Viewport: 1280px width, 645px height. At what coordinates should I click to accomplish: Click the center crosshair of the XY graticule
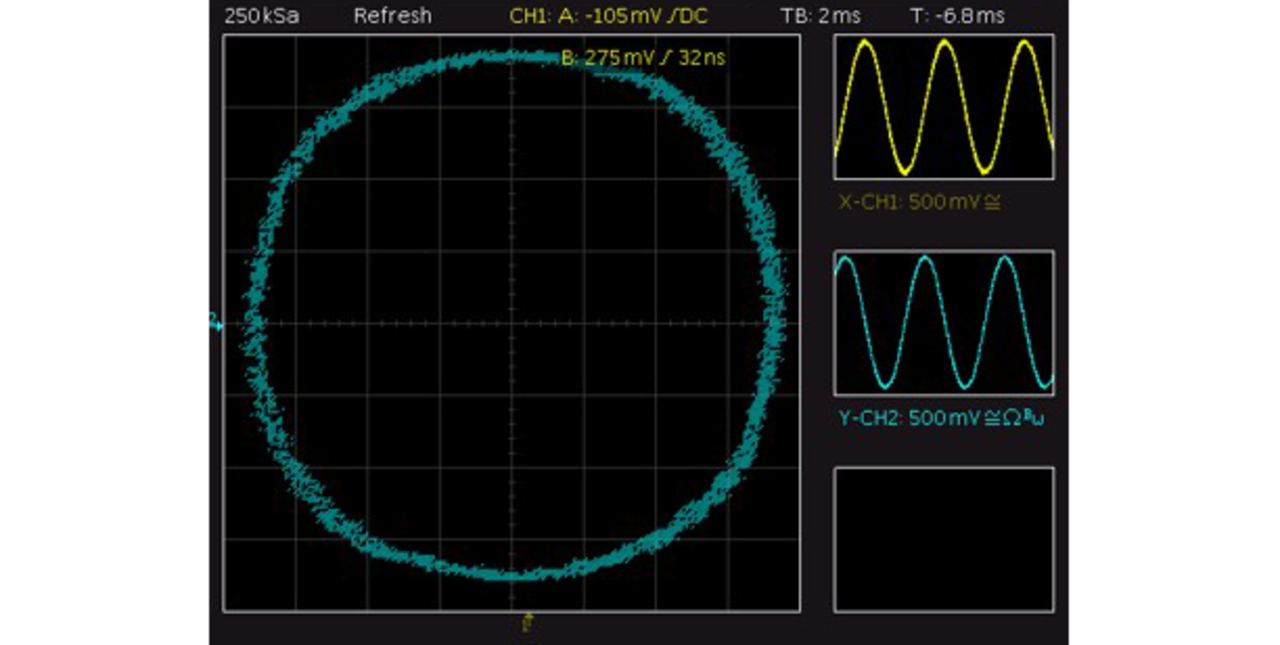(x=512, y=323)
